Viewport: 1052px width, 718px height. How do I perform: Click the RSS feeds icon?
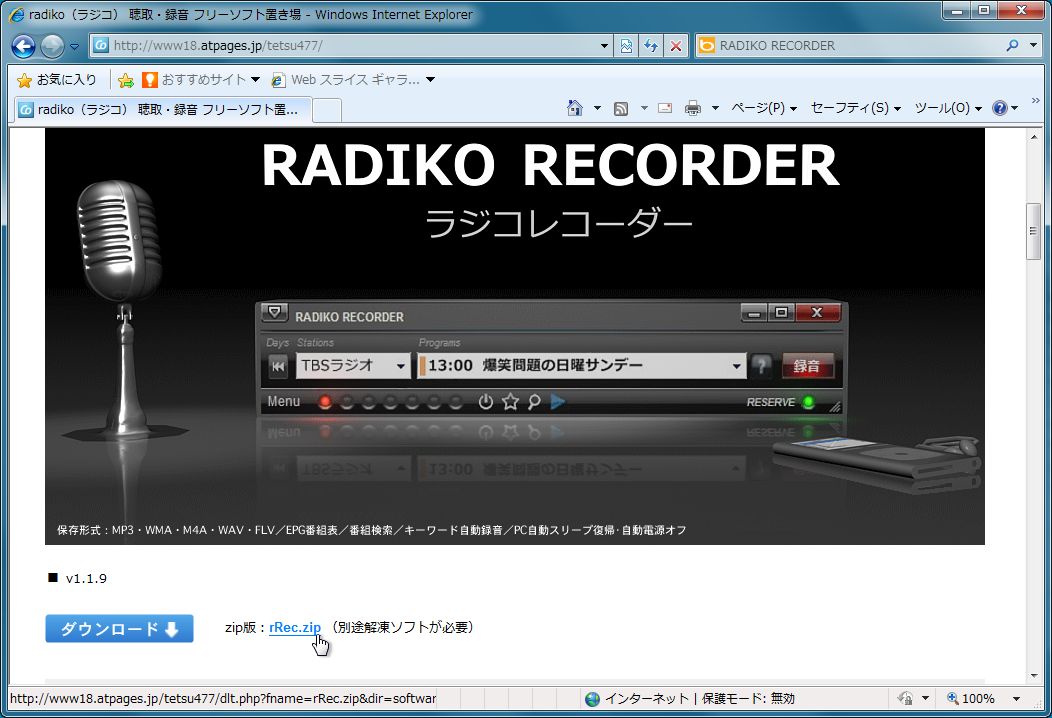click(621, 108)
